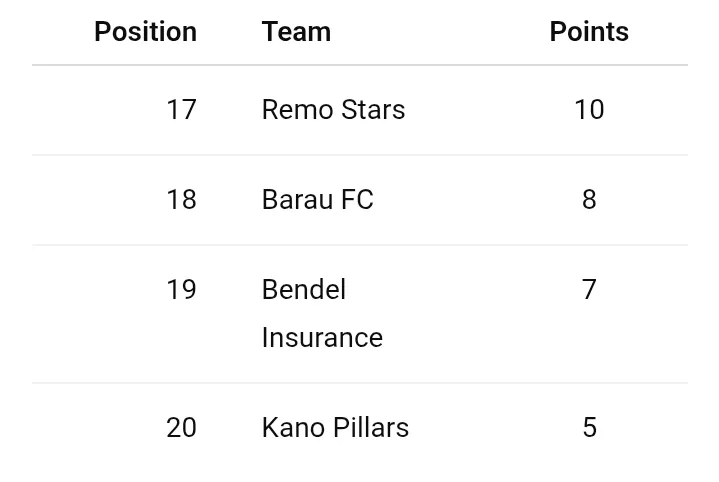Screen dimensions: 719x482
Task: Select the Remo Stars team name
Action: tap(333, 110)
